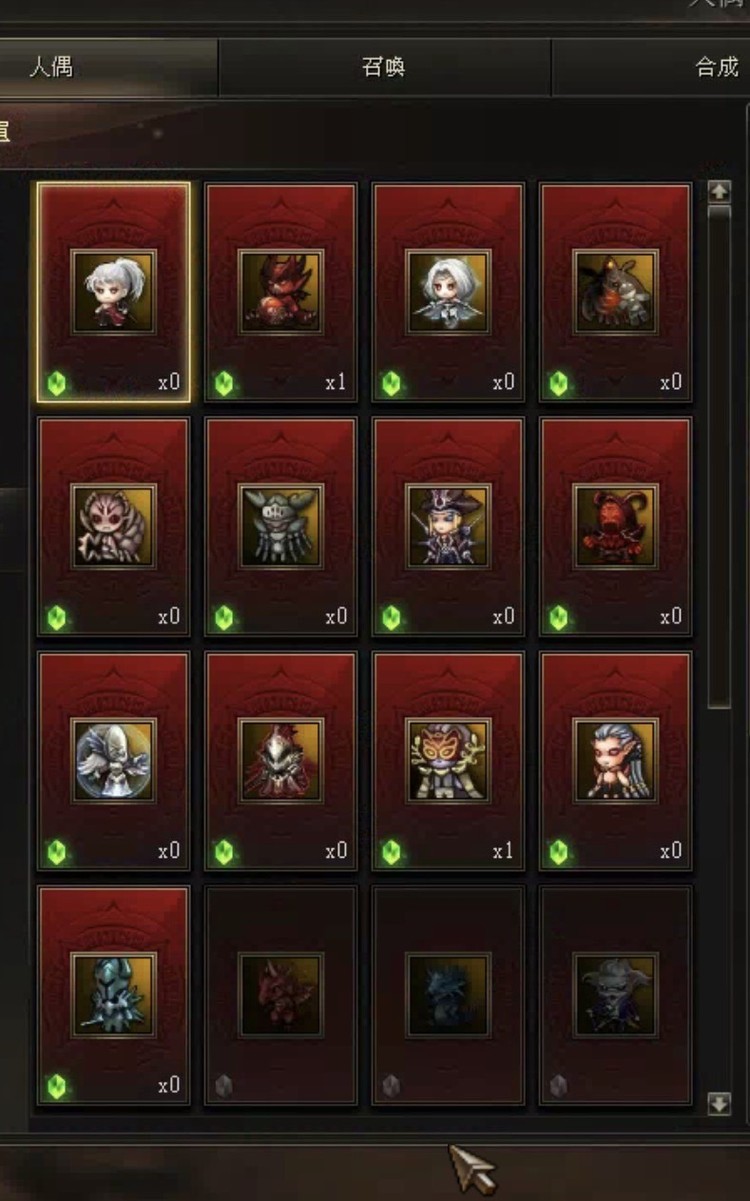Viewport: 750px width, 1201px height.
Task: Open the locked grey goblin doll card
Action: [616, 995]
